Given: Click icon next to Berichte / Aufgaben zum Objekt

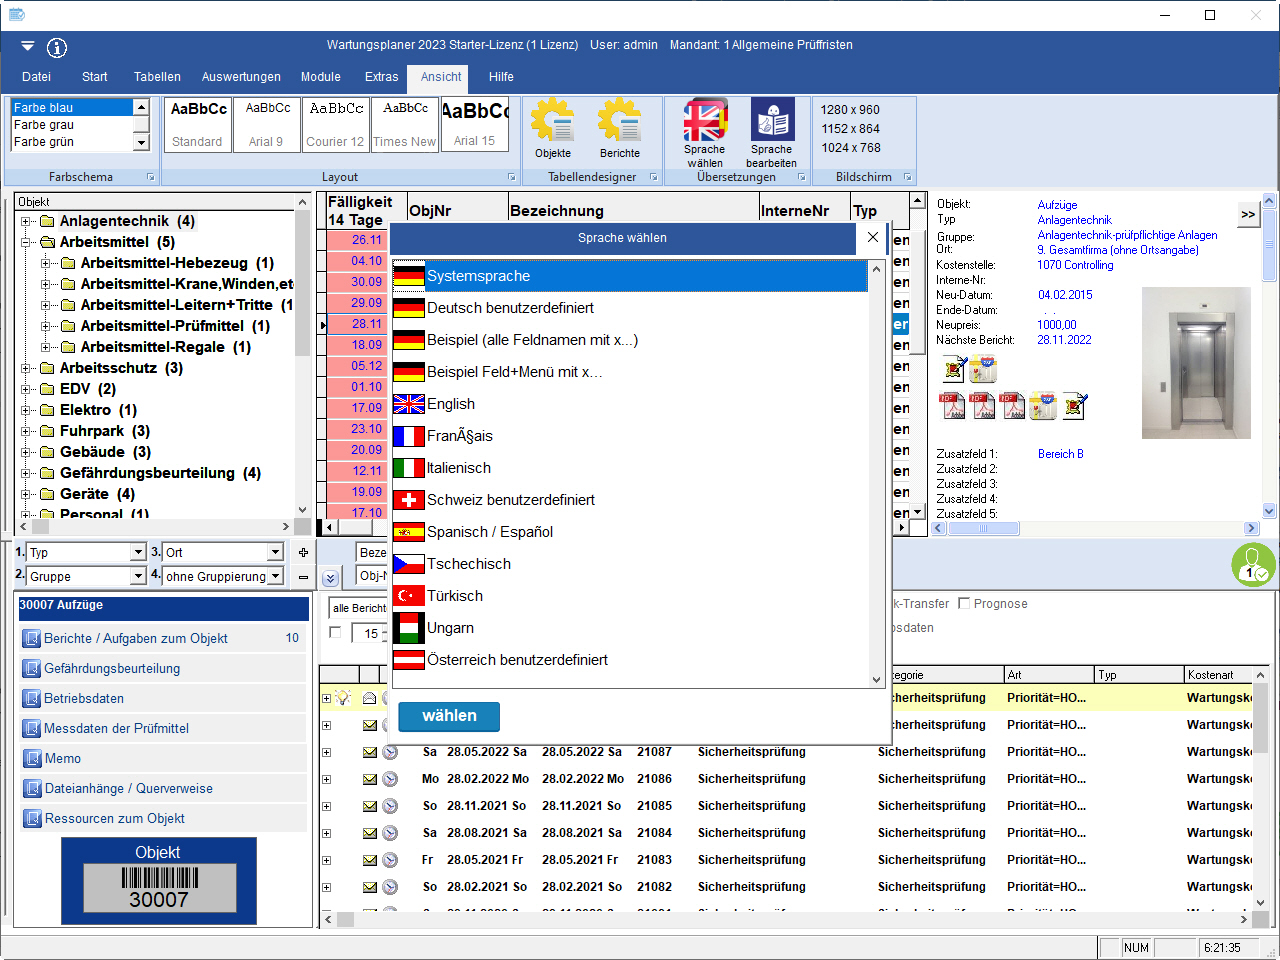Looking at the screenshot, I should coord(32,638).
